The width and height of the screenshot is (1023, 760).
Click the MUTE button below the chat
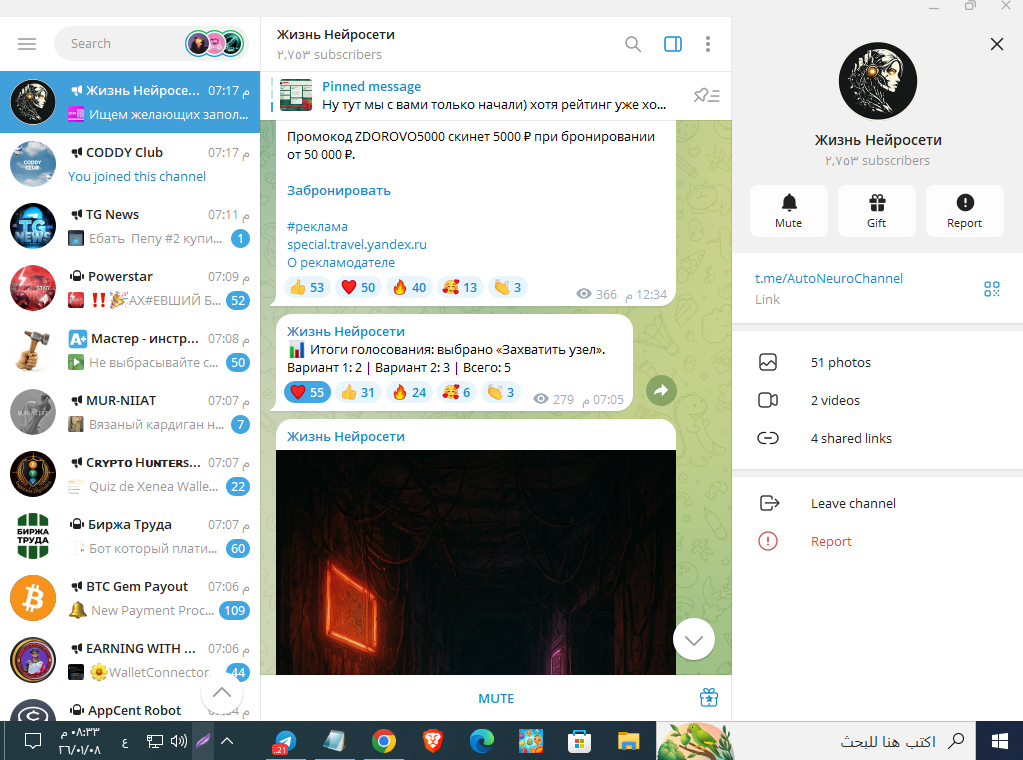pyautogui.click(x=496, y=699)
